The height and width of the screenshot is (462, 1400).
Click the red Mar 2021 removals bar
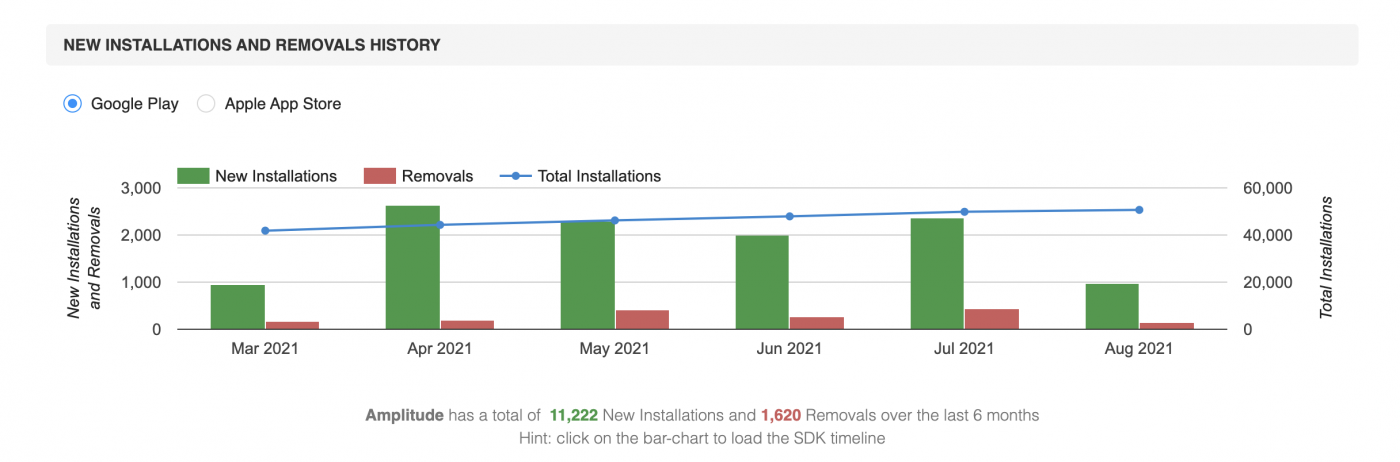pyautogui.click(x=292, y=325)
